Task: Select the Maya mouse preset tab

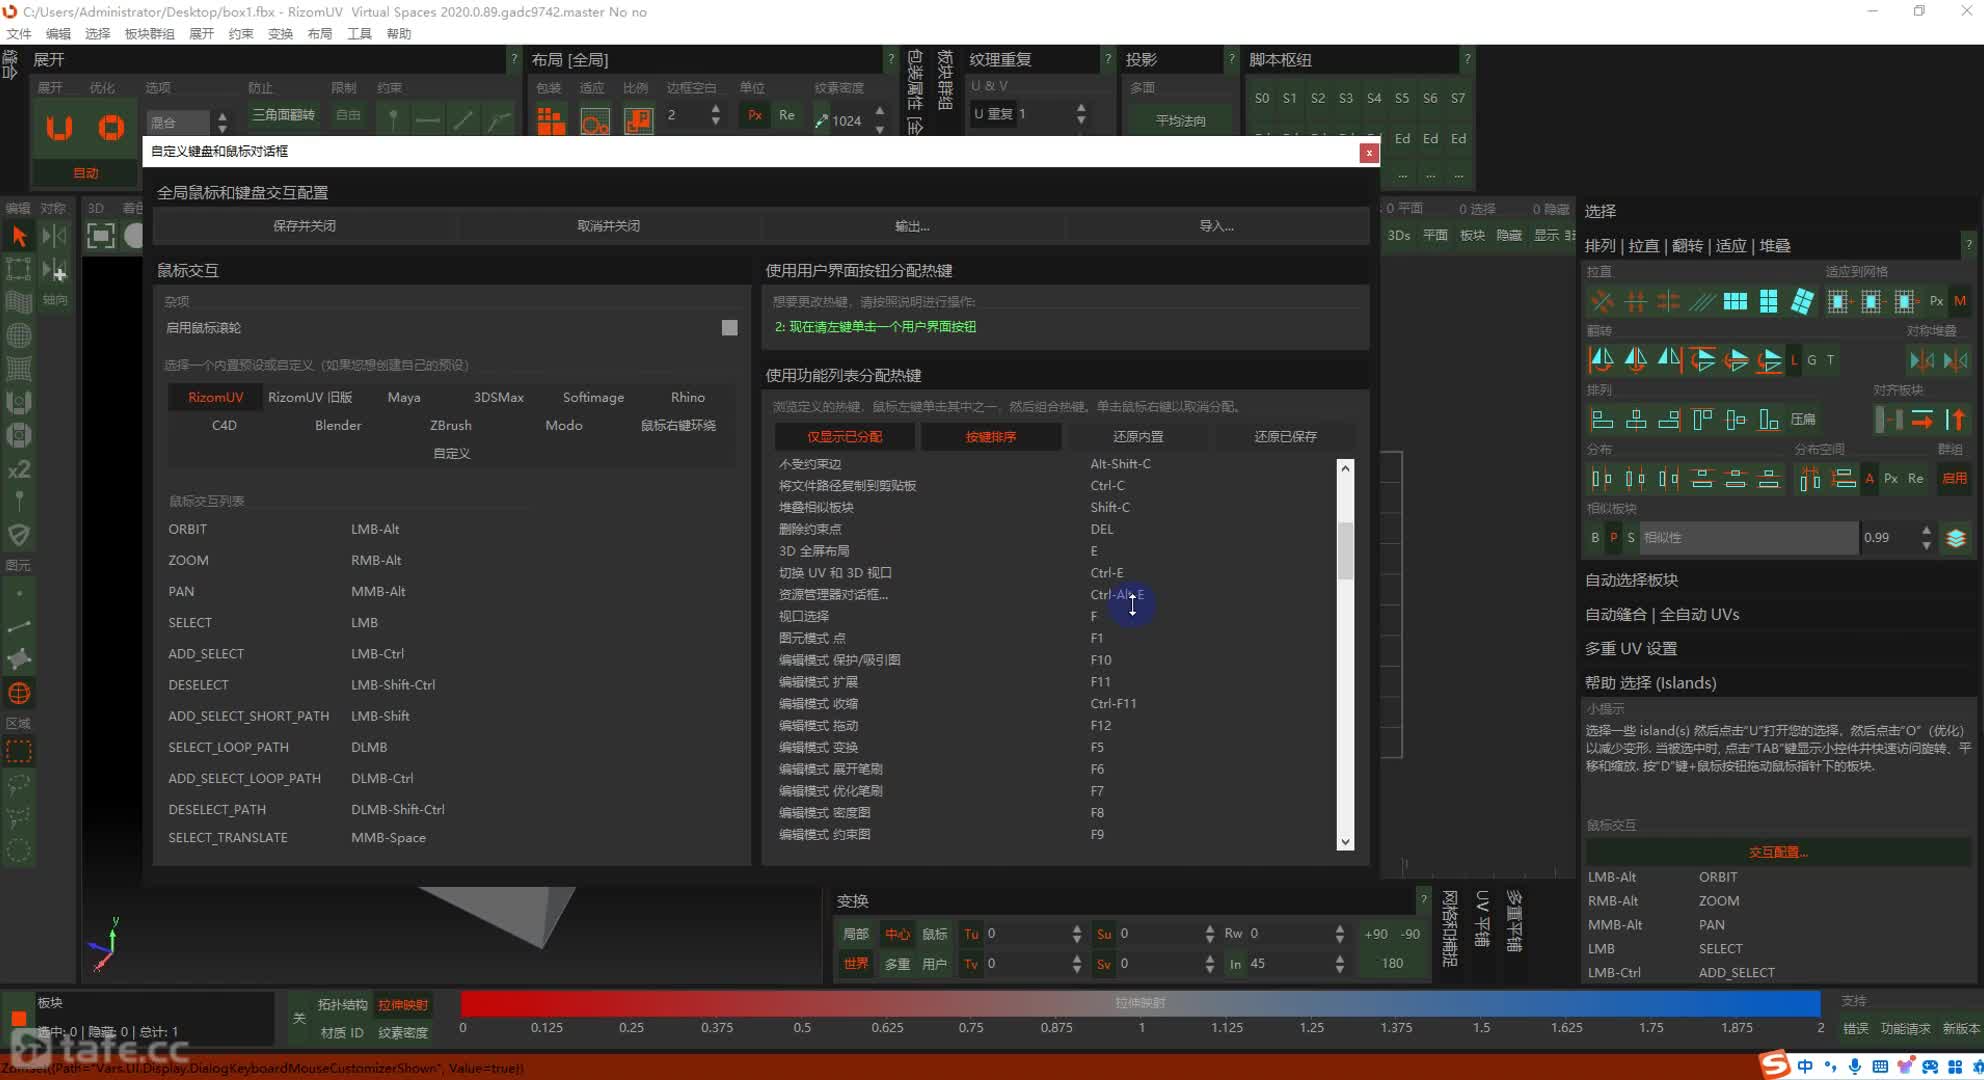Action: click(x=402, y=396)
